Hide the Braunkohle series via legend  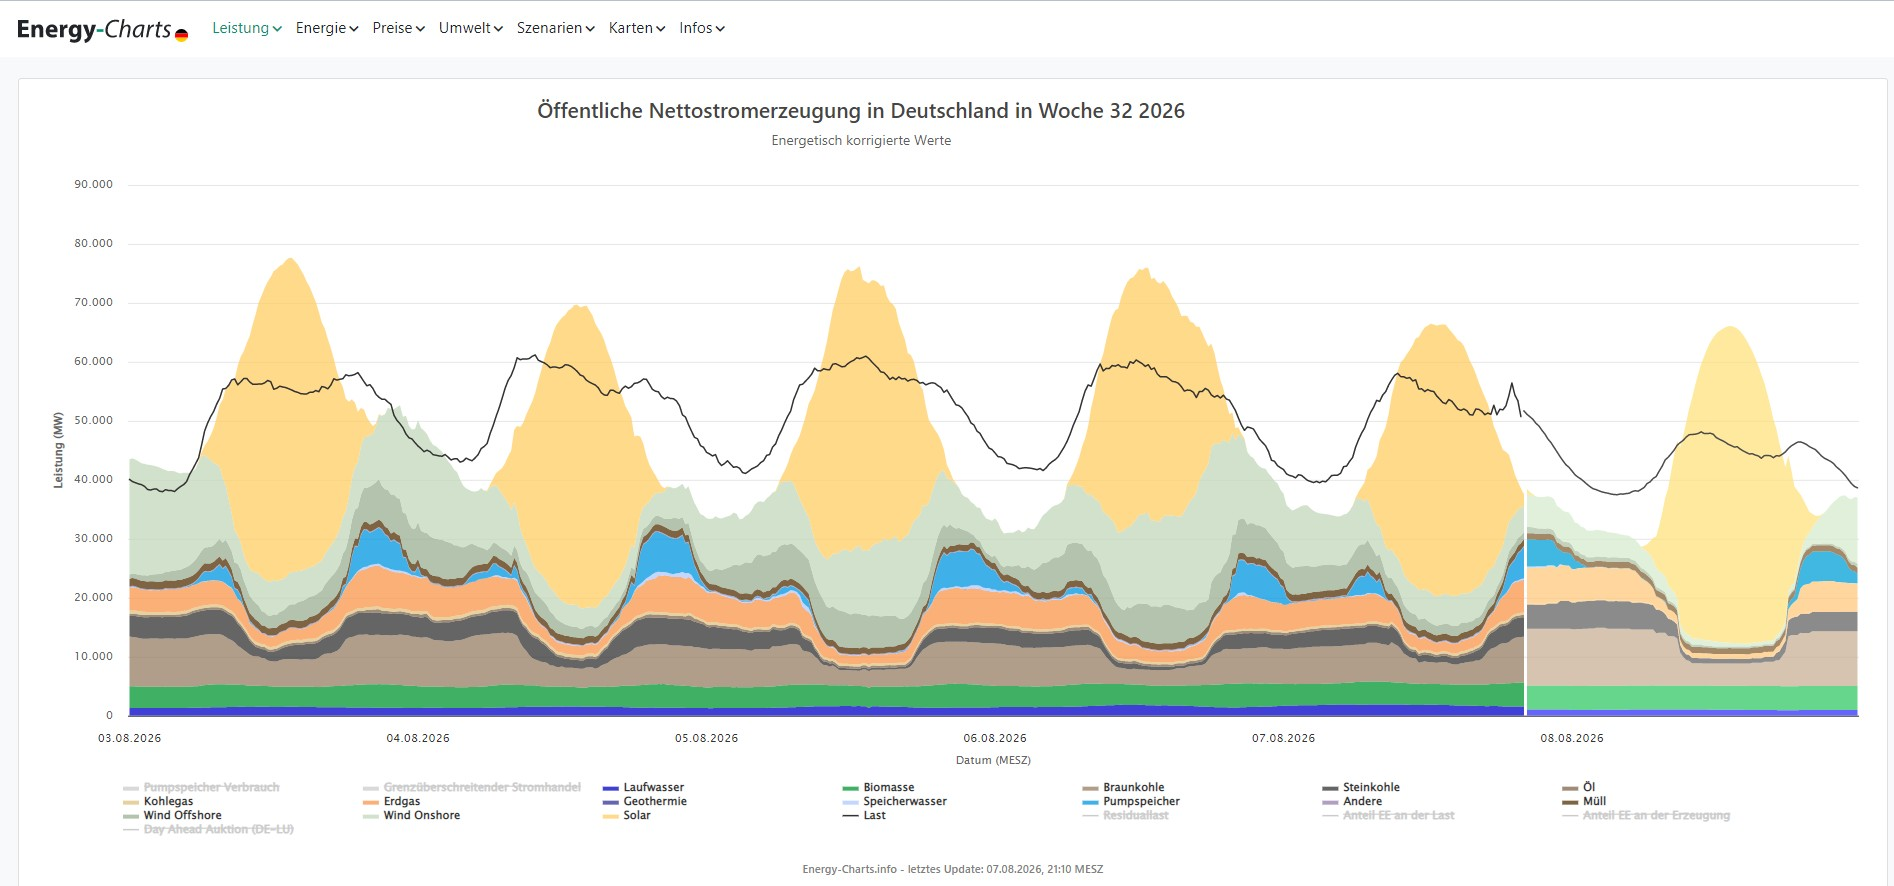pos(1124,787)
